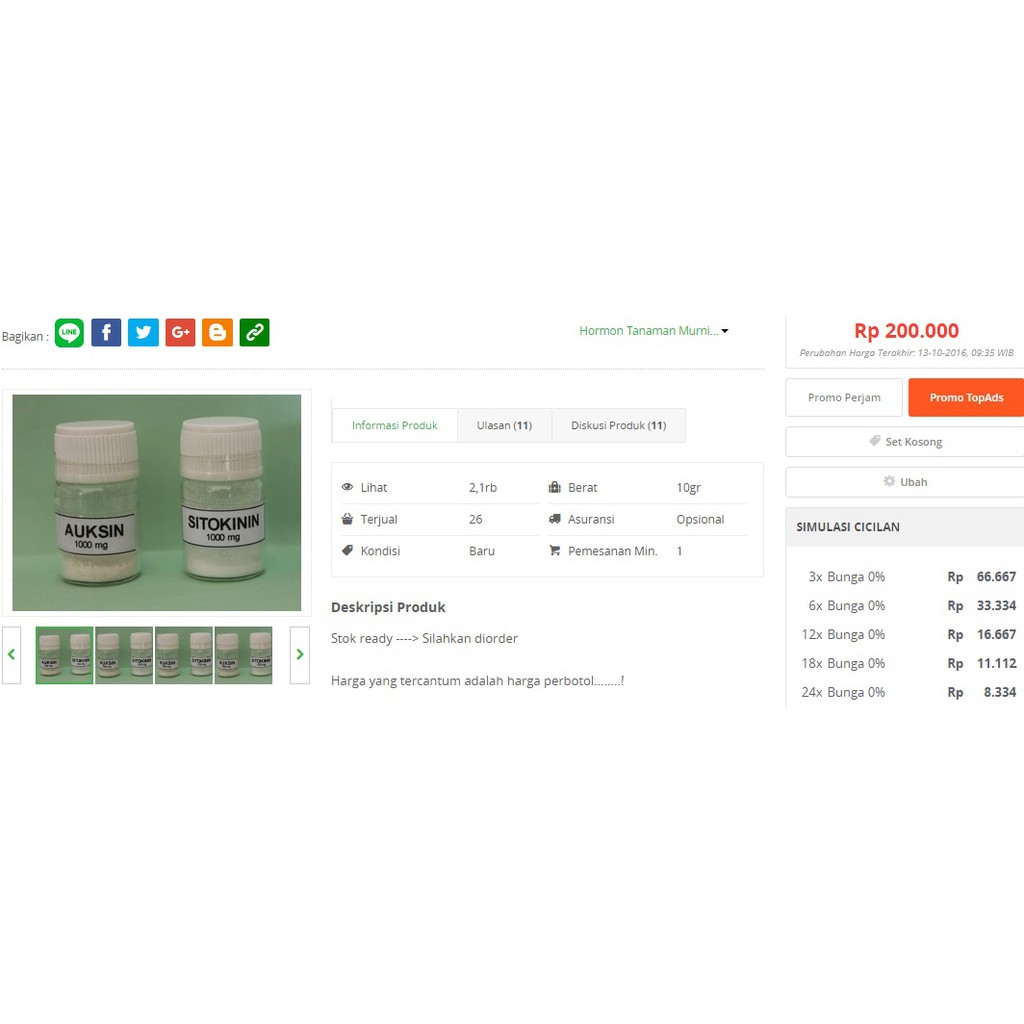Viewport: 1024px width, 1024px height.
Task: Click the previous thumbnails left arrow
Action: coord(12,655)
